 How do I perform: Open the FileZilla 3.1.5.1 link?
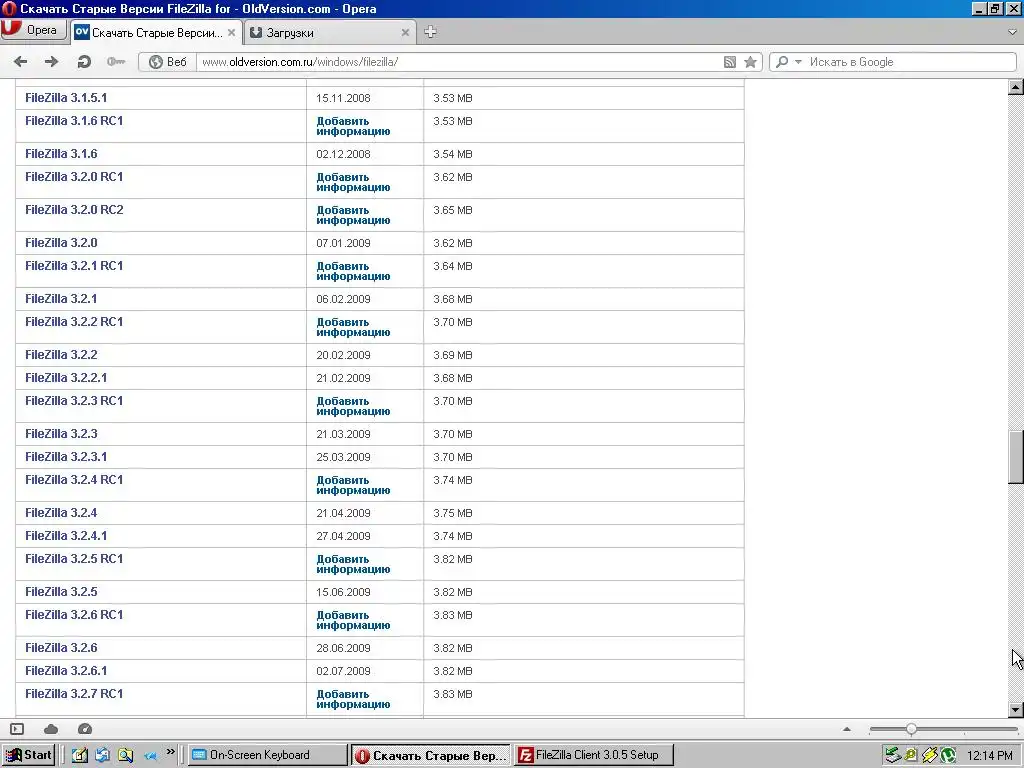[x=66, y=98]
